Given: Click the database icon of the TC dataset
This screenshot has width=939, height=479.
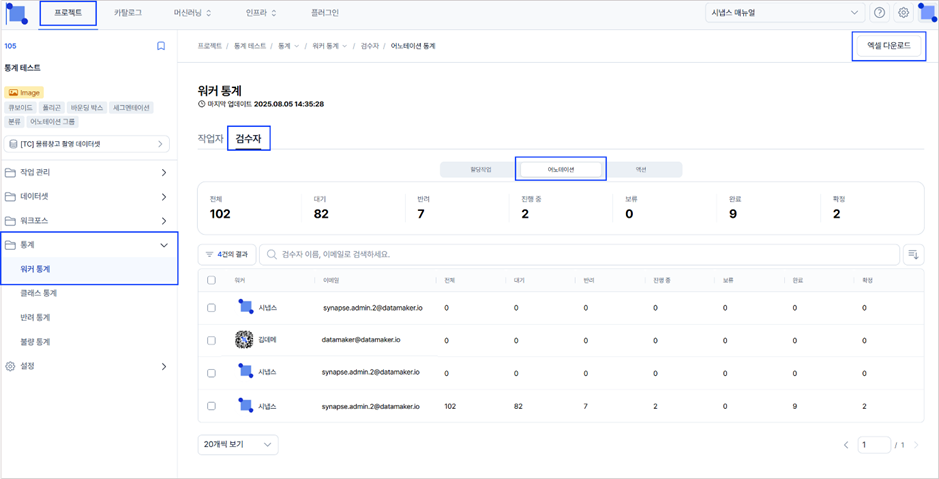Looking at the screenshot, I should pyautogui.click(x=13, y=144).
